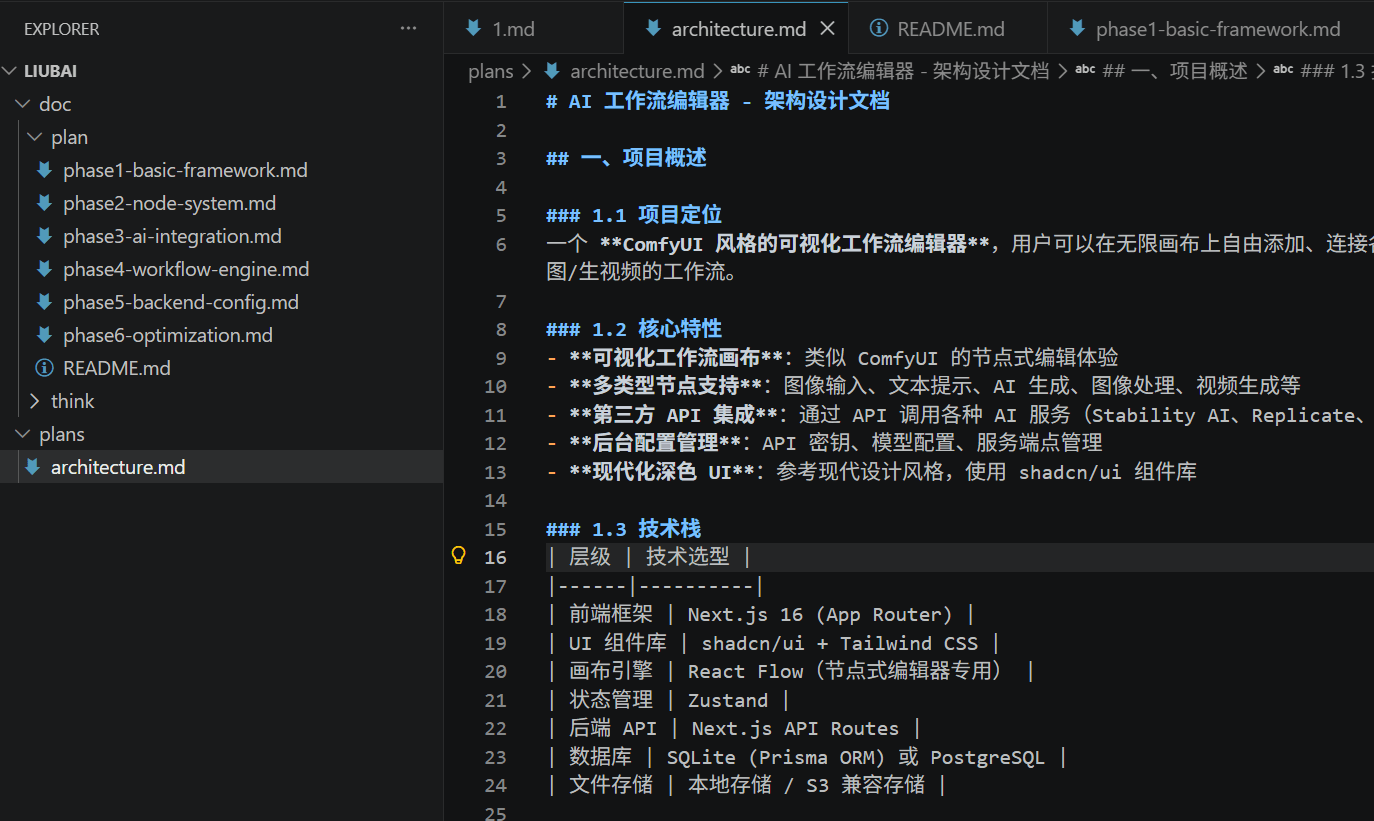Collapse the plan subfolder
The image size is (1374, 821).
point(35,137)
